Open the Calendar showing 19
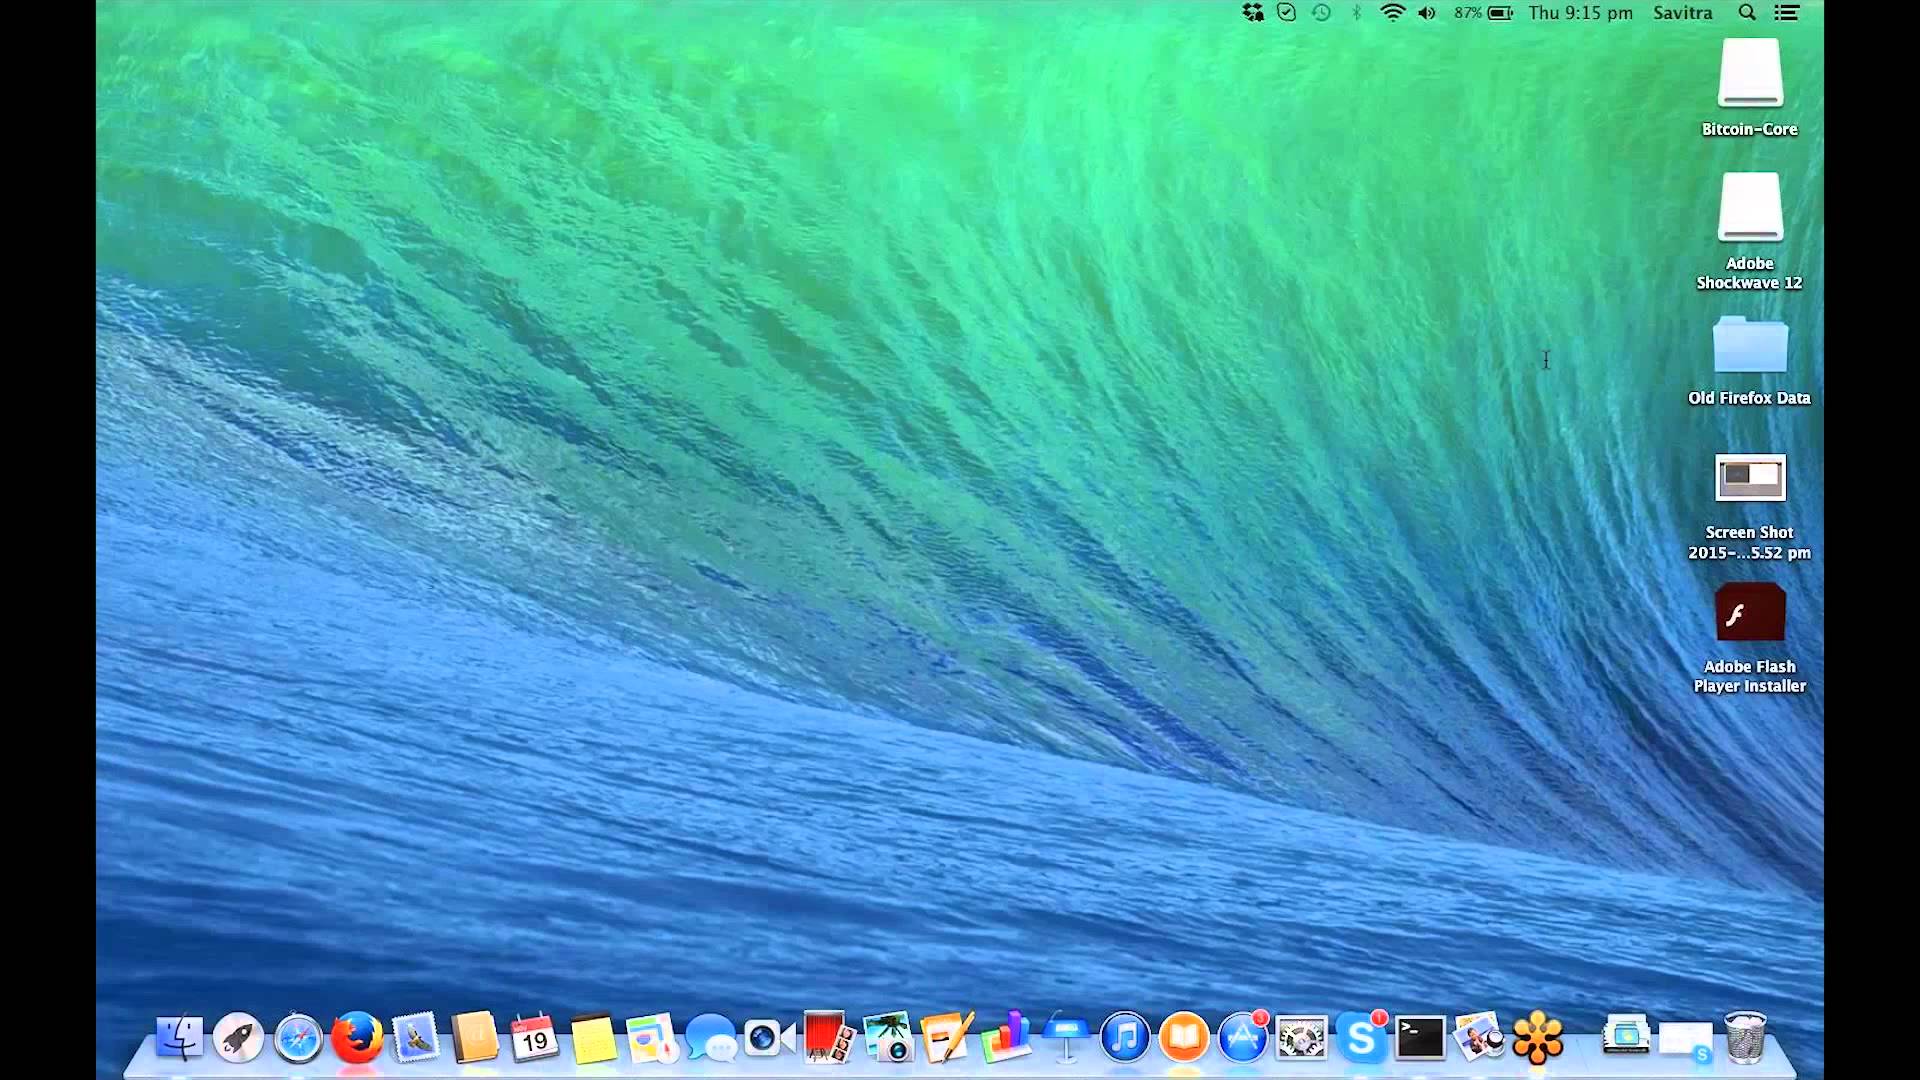This screenshot has height=1080, width=1920. click(x=534, y=1038)
